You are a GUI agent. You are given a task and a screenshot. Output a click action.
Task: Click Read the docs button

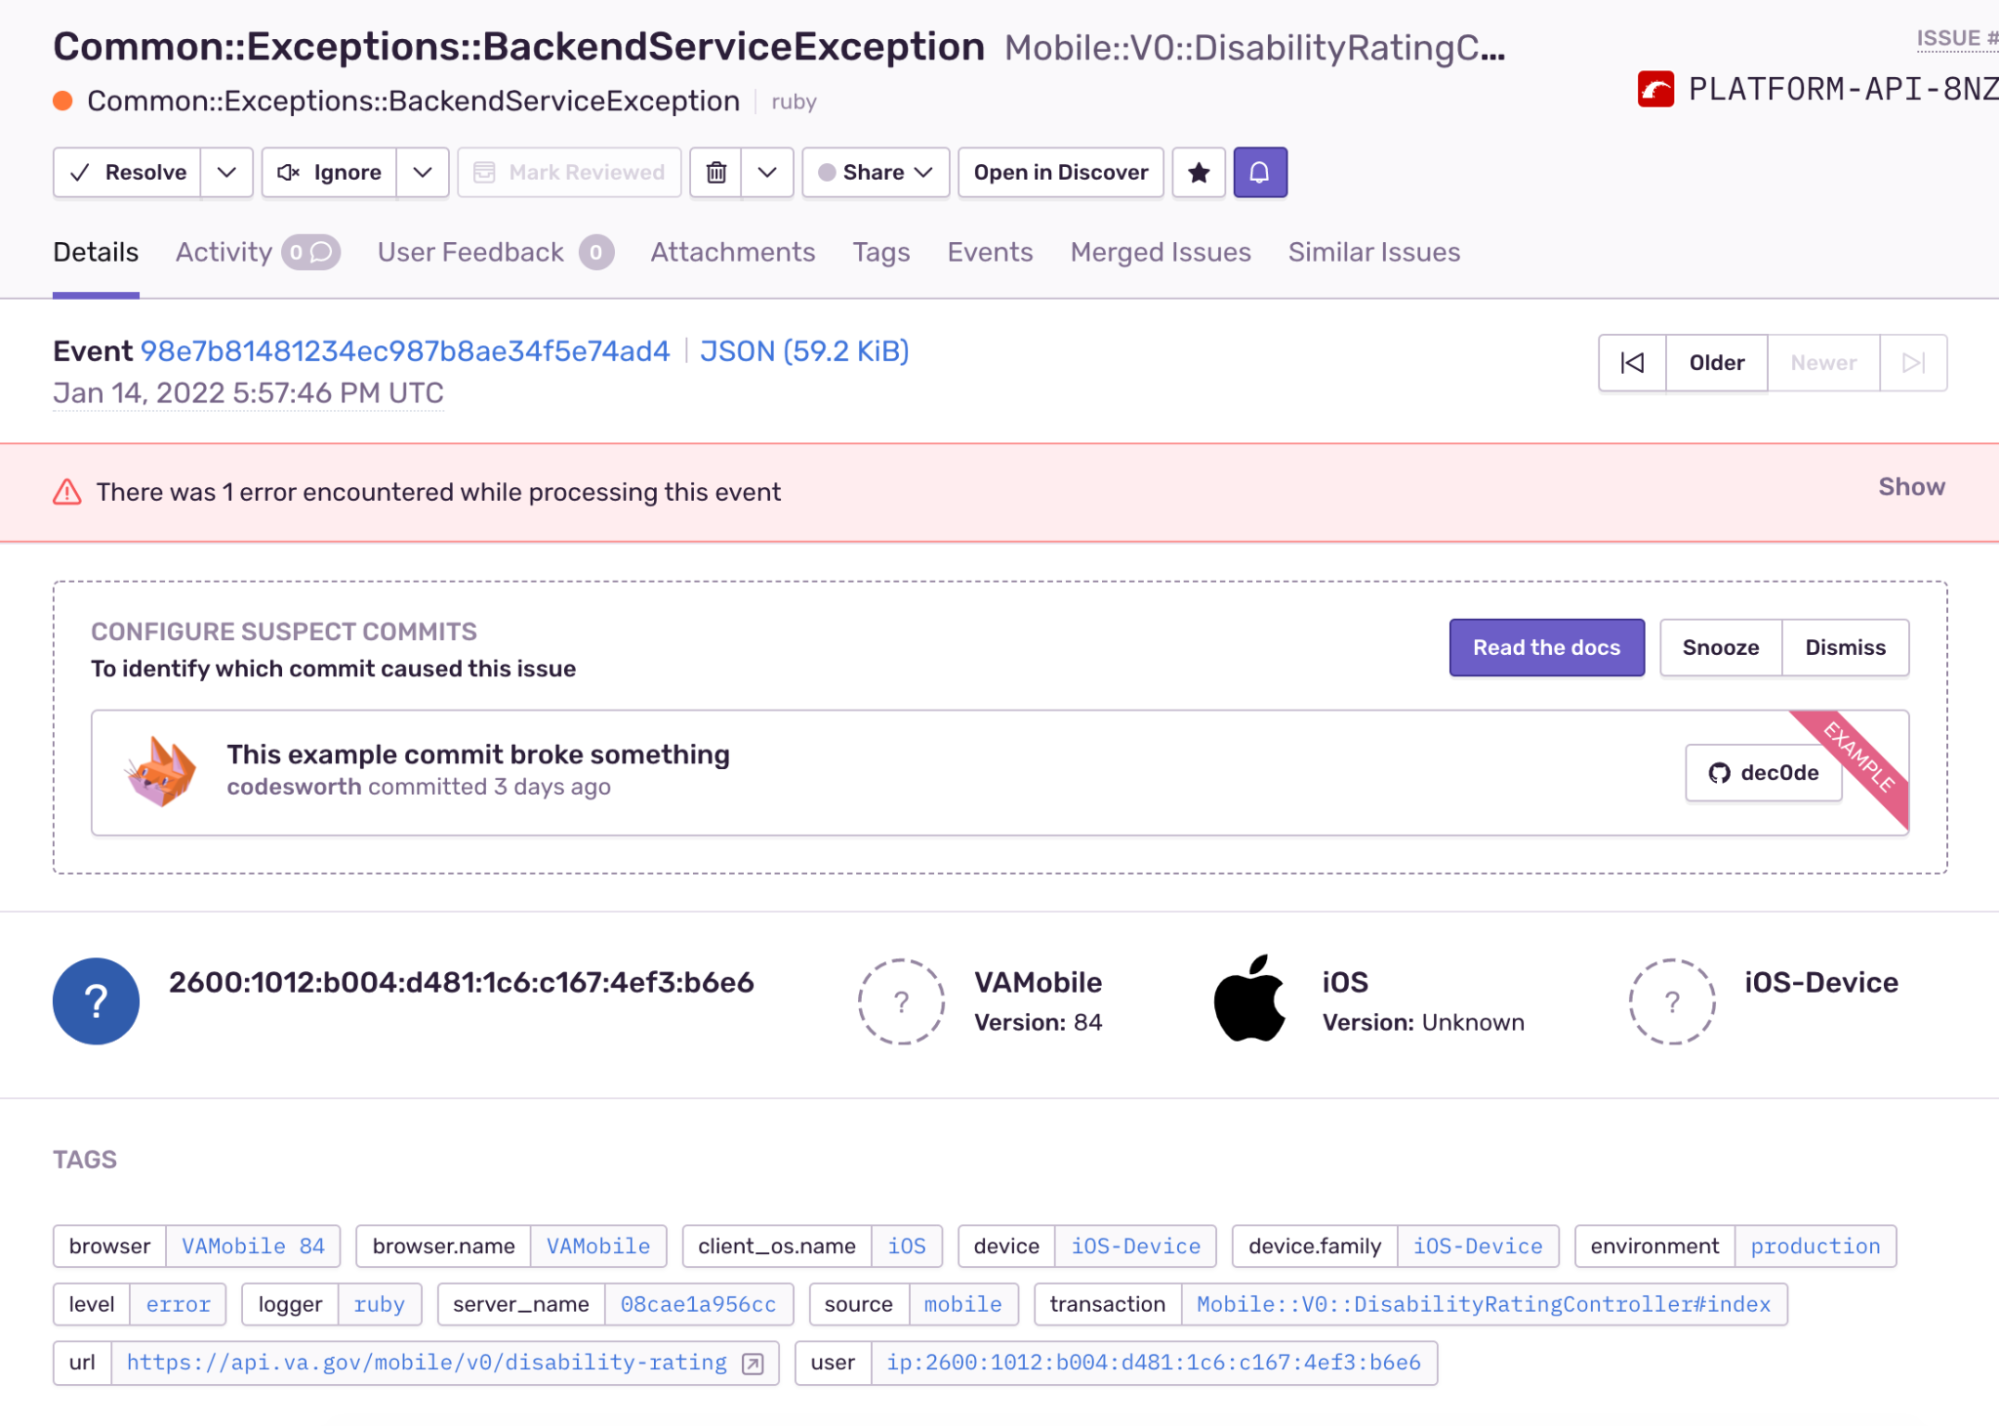pyautogui.click(x=1547, y=647)
